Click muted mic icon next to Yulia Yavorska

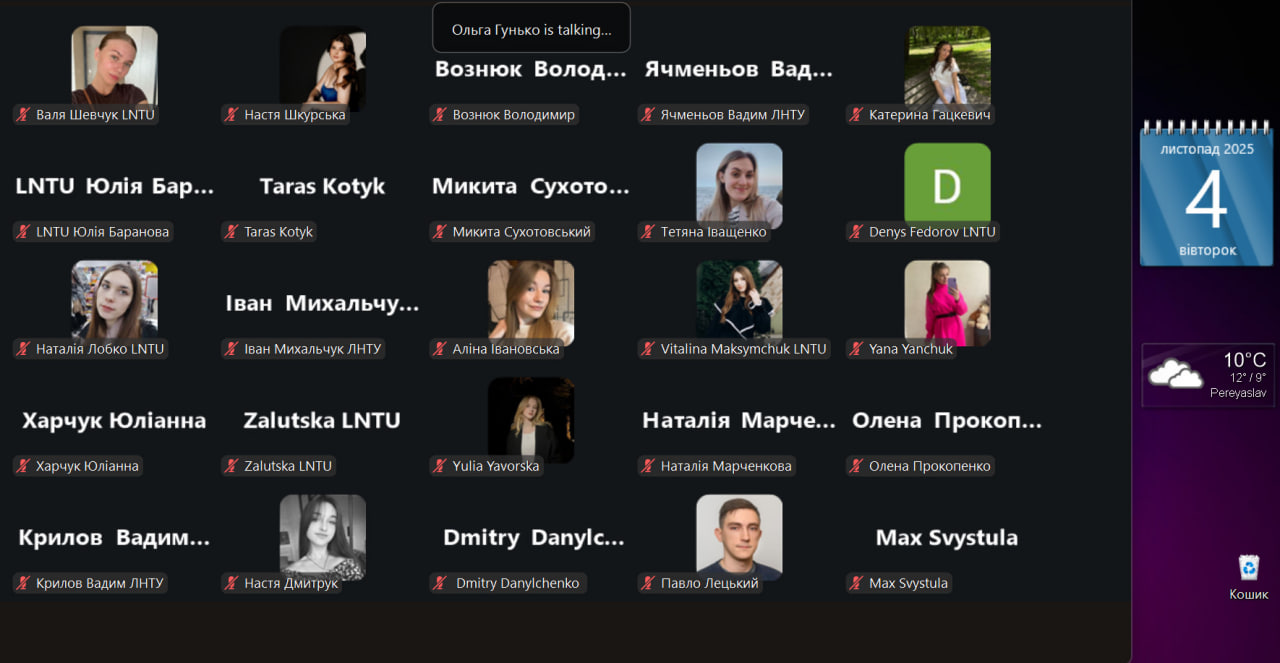[x=439, y=466]
